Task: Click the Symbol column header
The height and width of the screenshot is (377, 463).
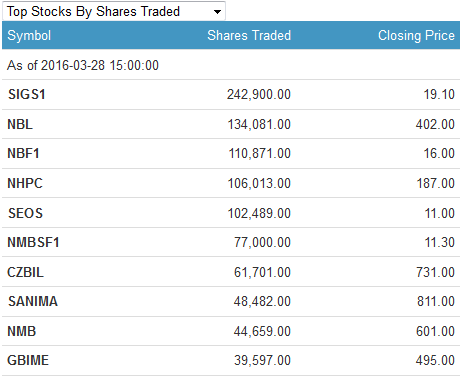Action: point(29,36)
